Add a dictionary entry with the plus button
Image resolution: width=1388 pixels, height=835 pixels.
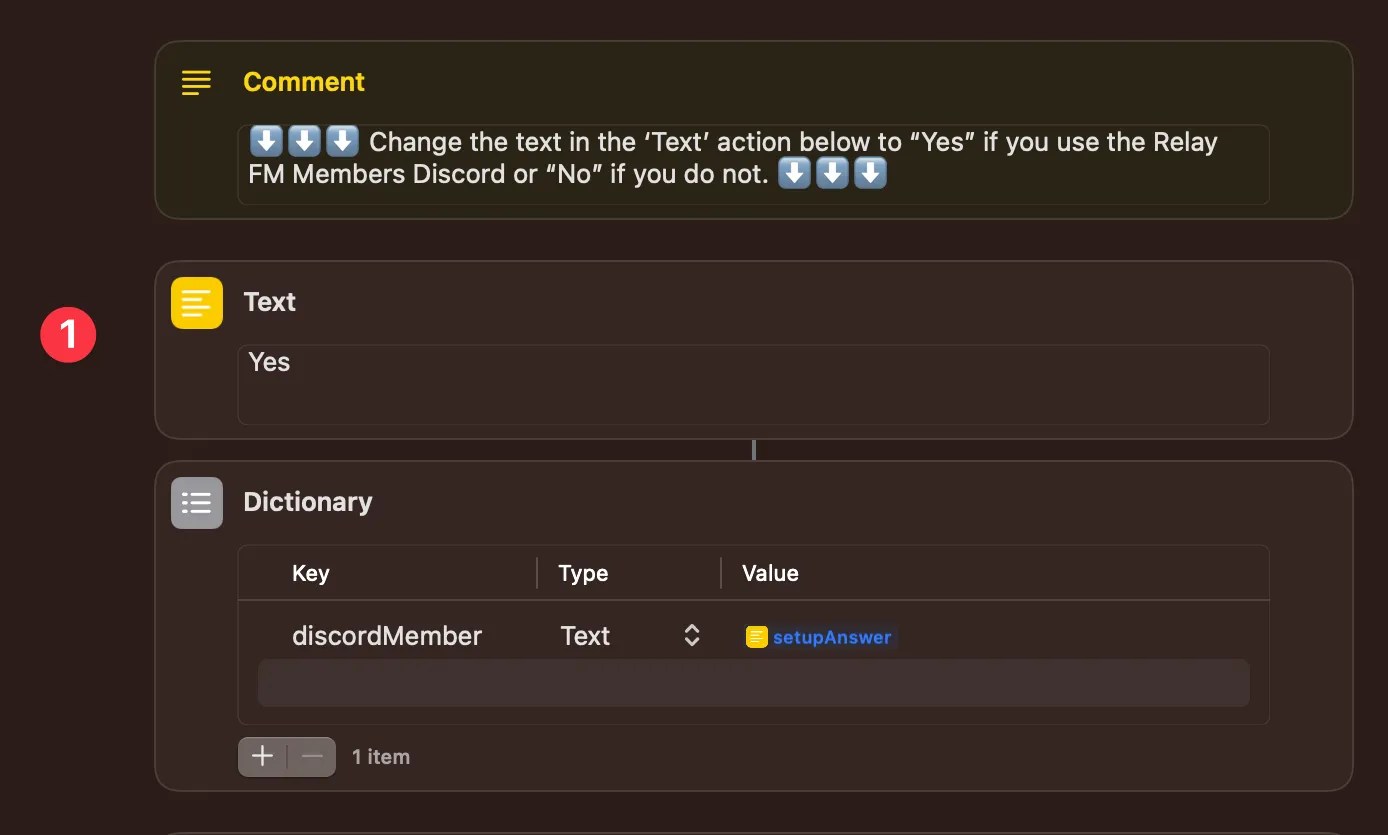tap(261, 757)
